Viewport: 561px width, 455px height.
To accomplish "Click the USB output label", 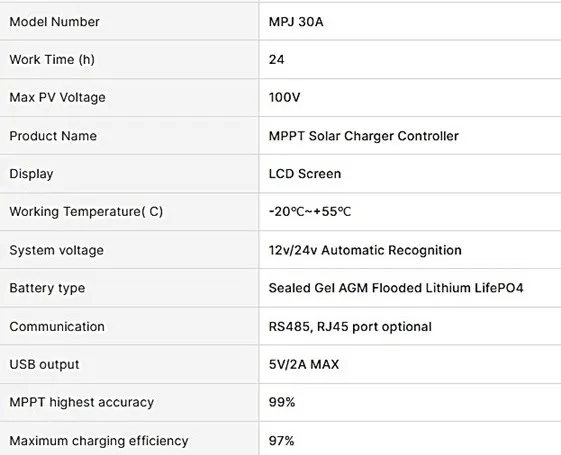I will 44,365.
